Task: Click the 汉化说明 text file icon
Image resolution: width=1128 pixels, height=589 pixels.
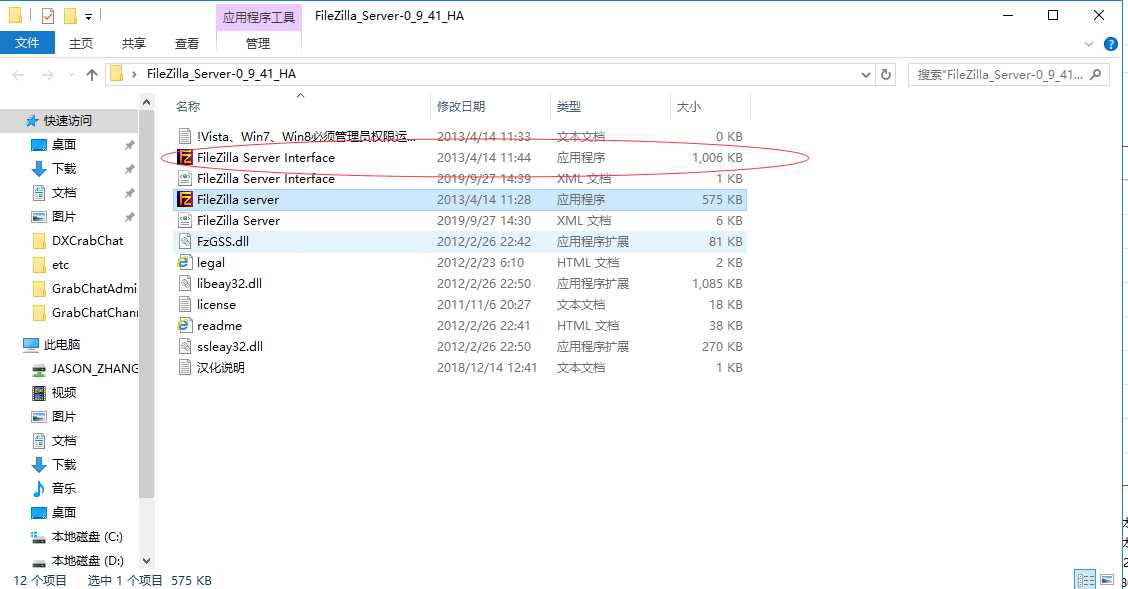Action: (x=185, y=367)
